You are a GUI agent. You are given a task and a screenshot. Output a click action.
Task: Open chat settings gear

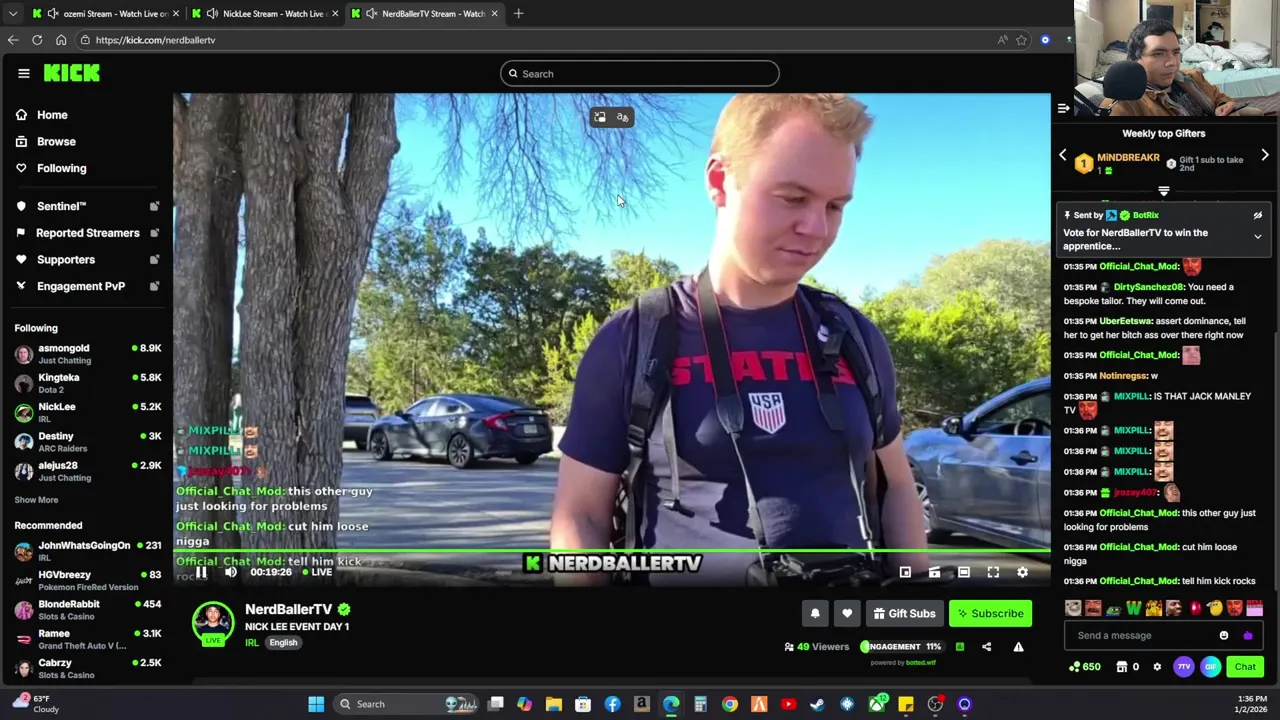1157,667
